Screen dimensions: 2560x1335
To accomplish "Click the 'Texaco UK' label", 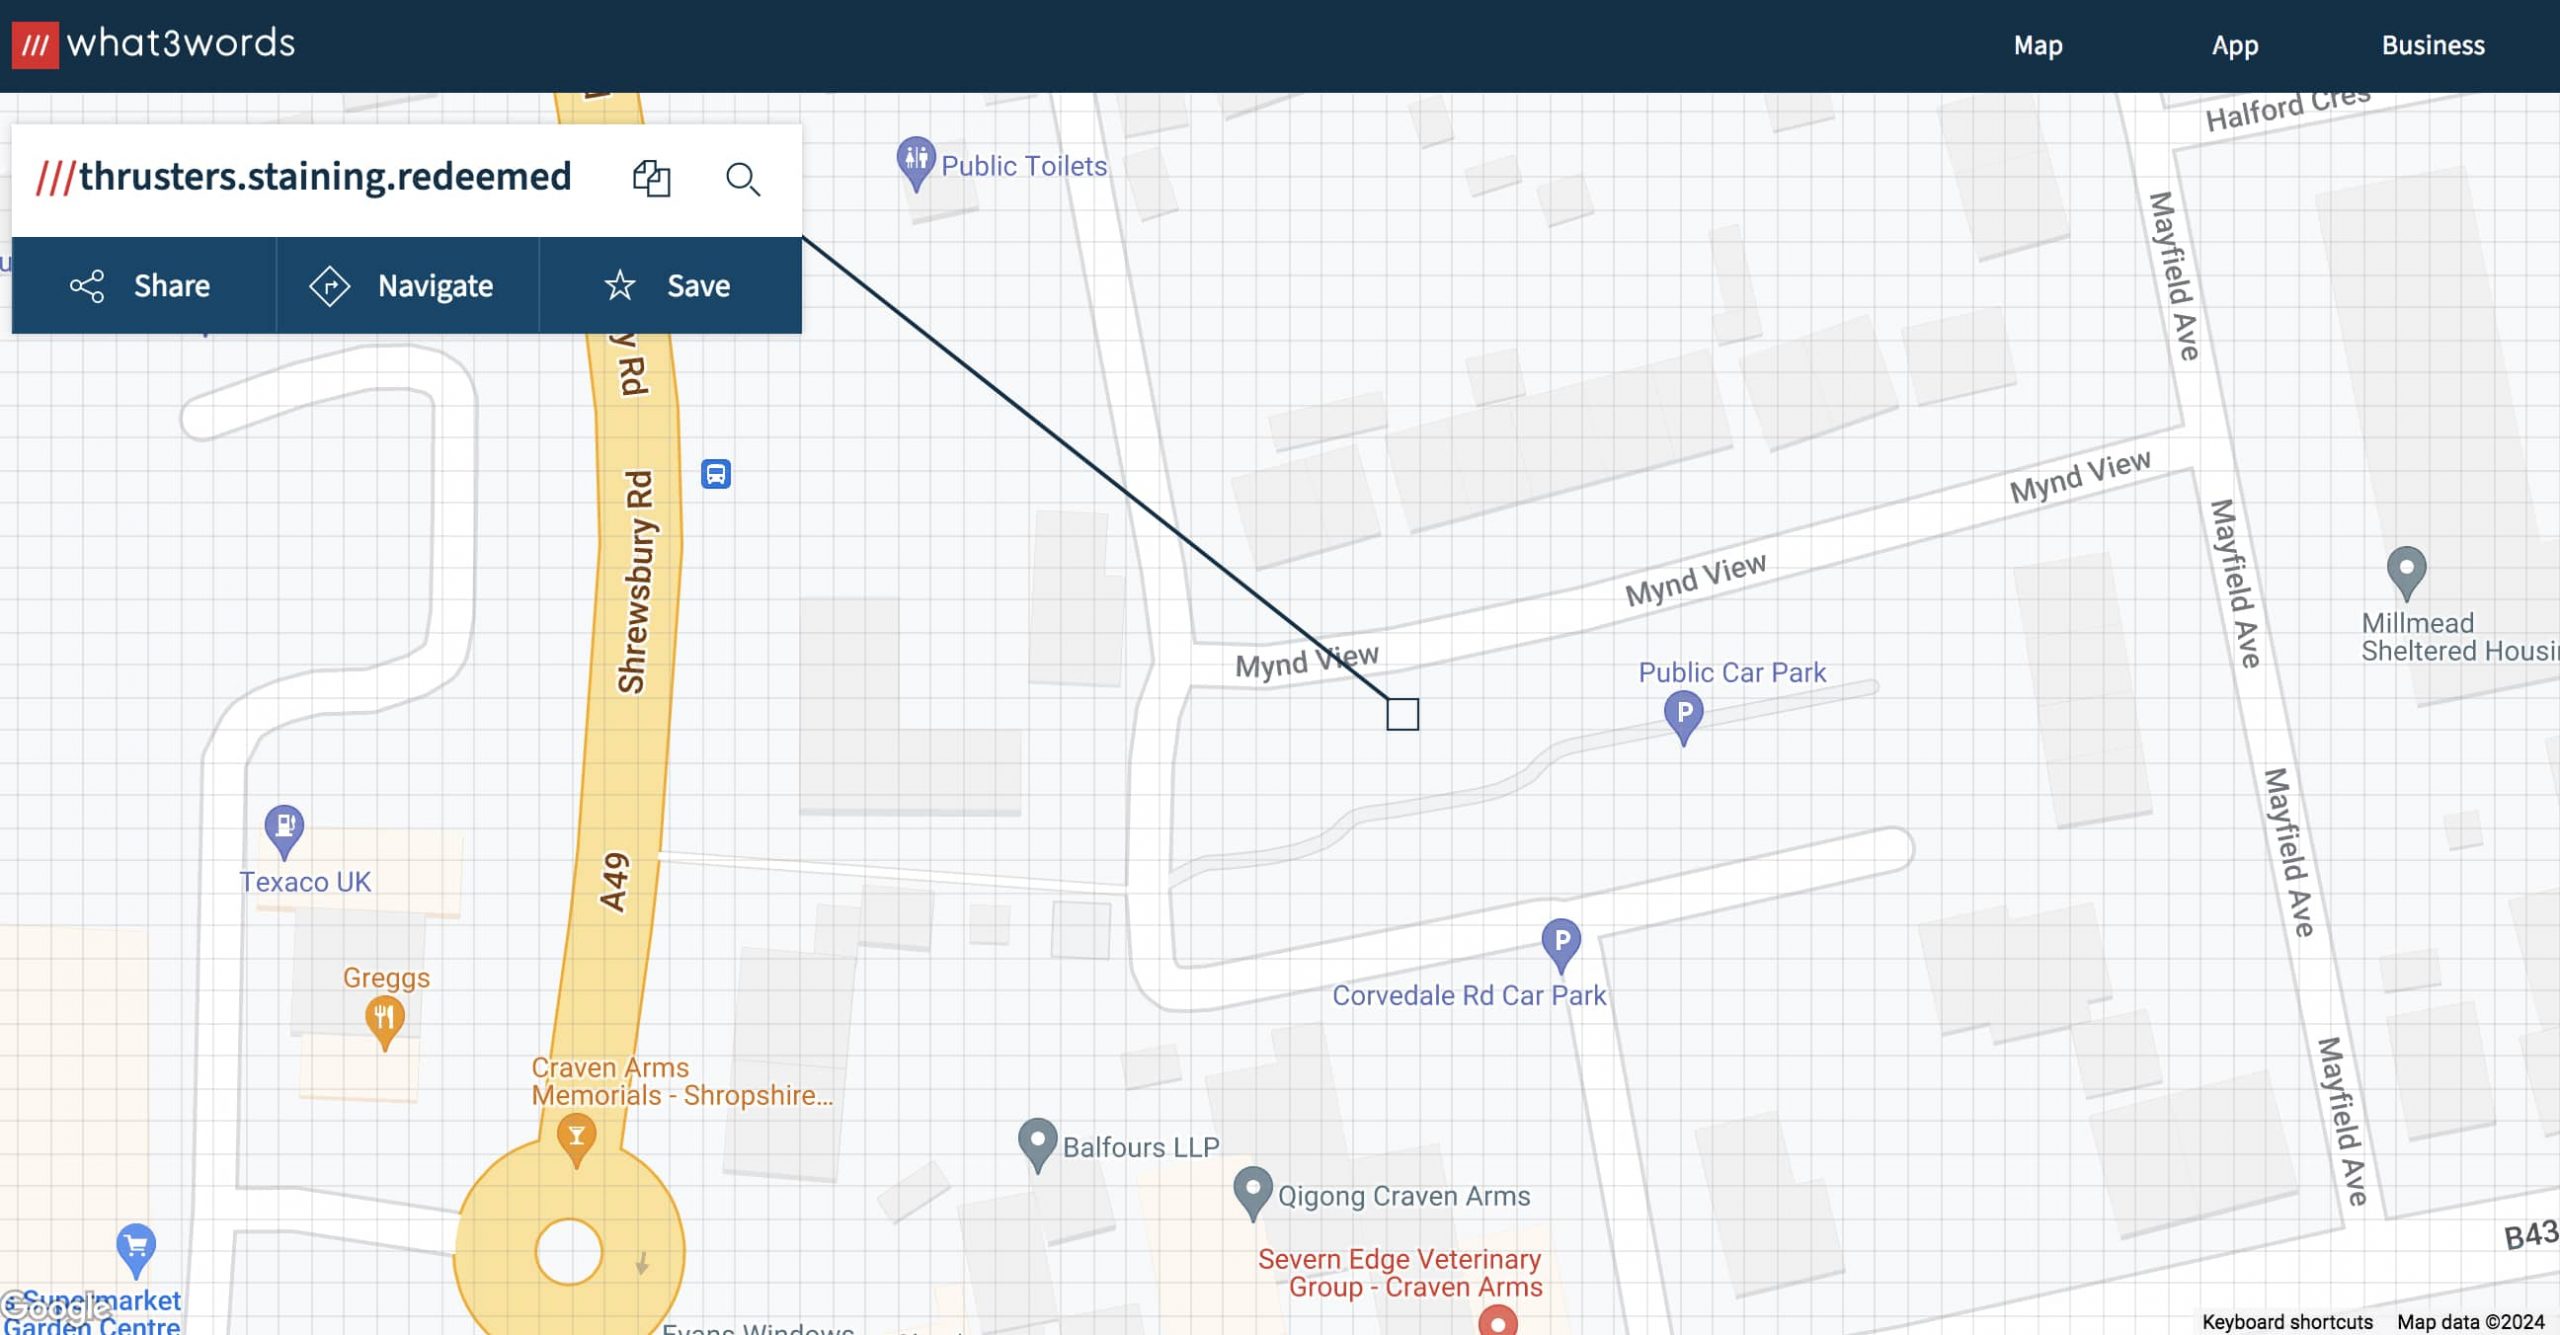I will click(305, 882).
